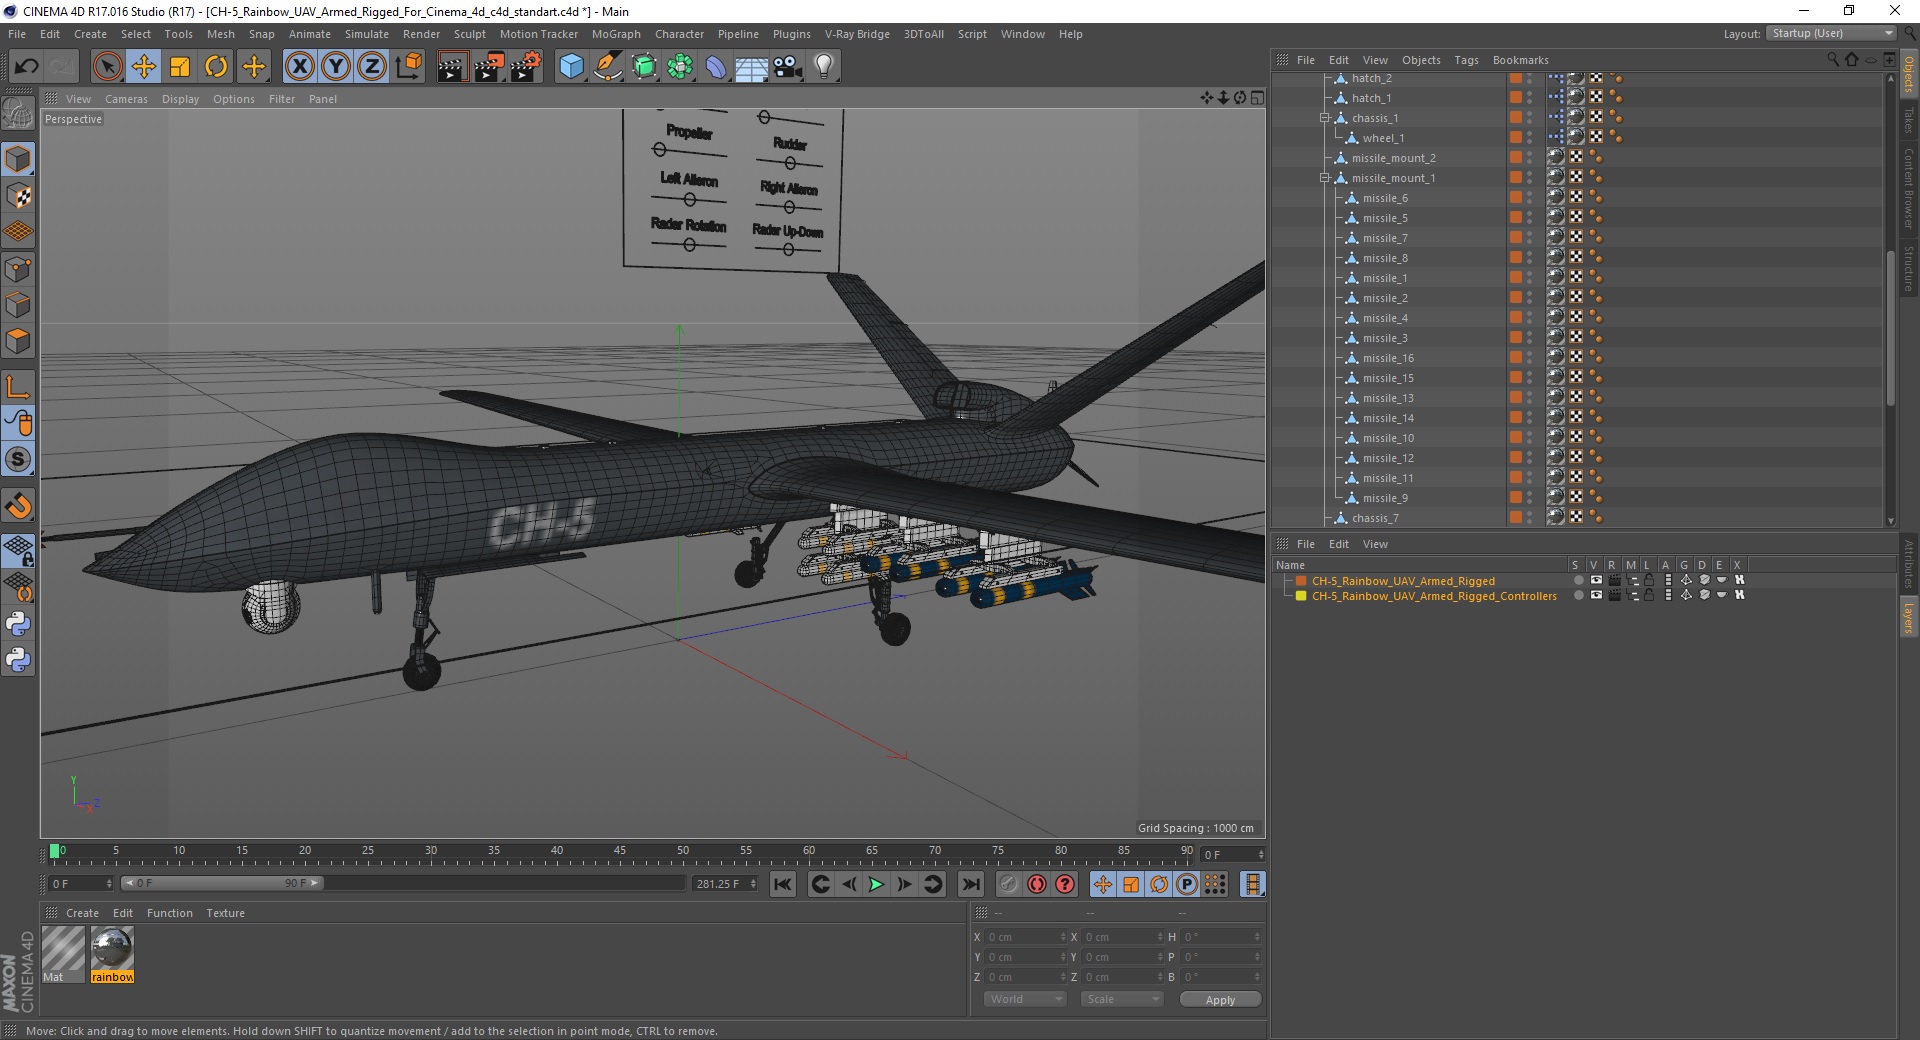Switch to Points mode
This screenshot has height=1040, width=1920.
tap(18, 269)
